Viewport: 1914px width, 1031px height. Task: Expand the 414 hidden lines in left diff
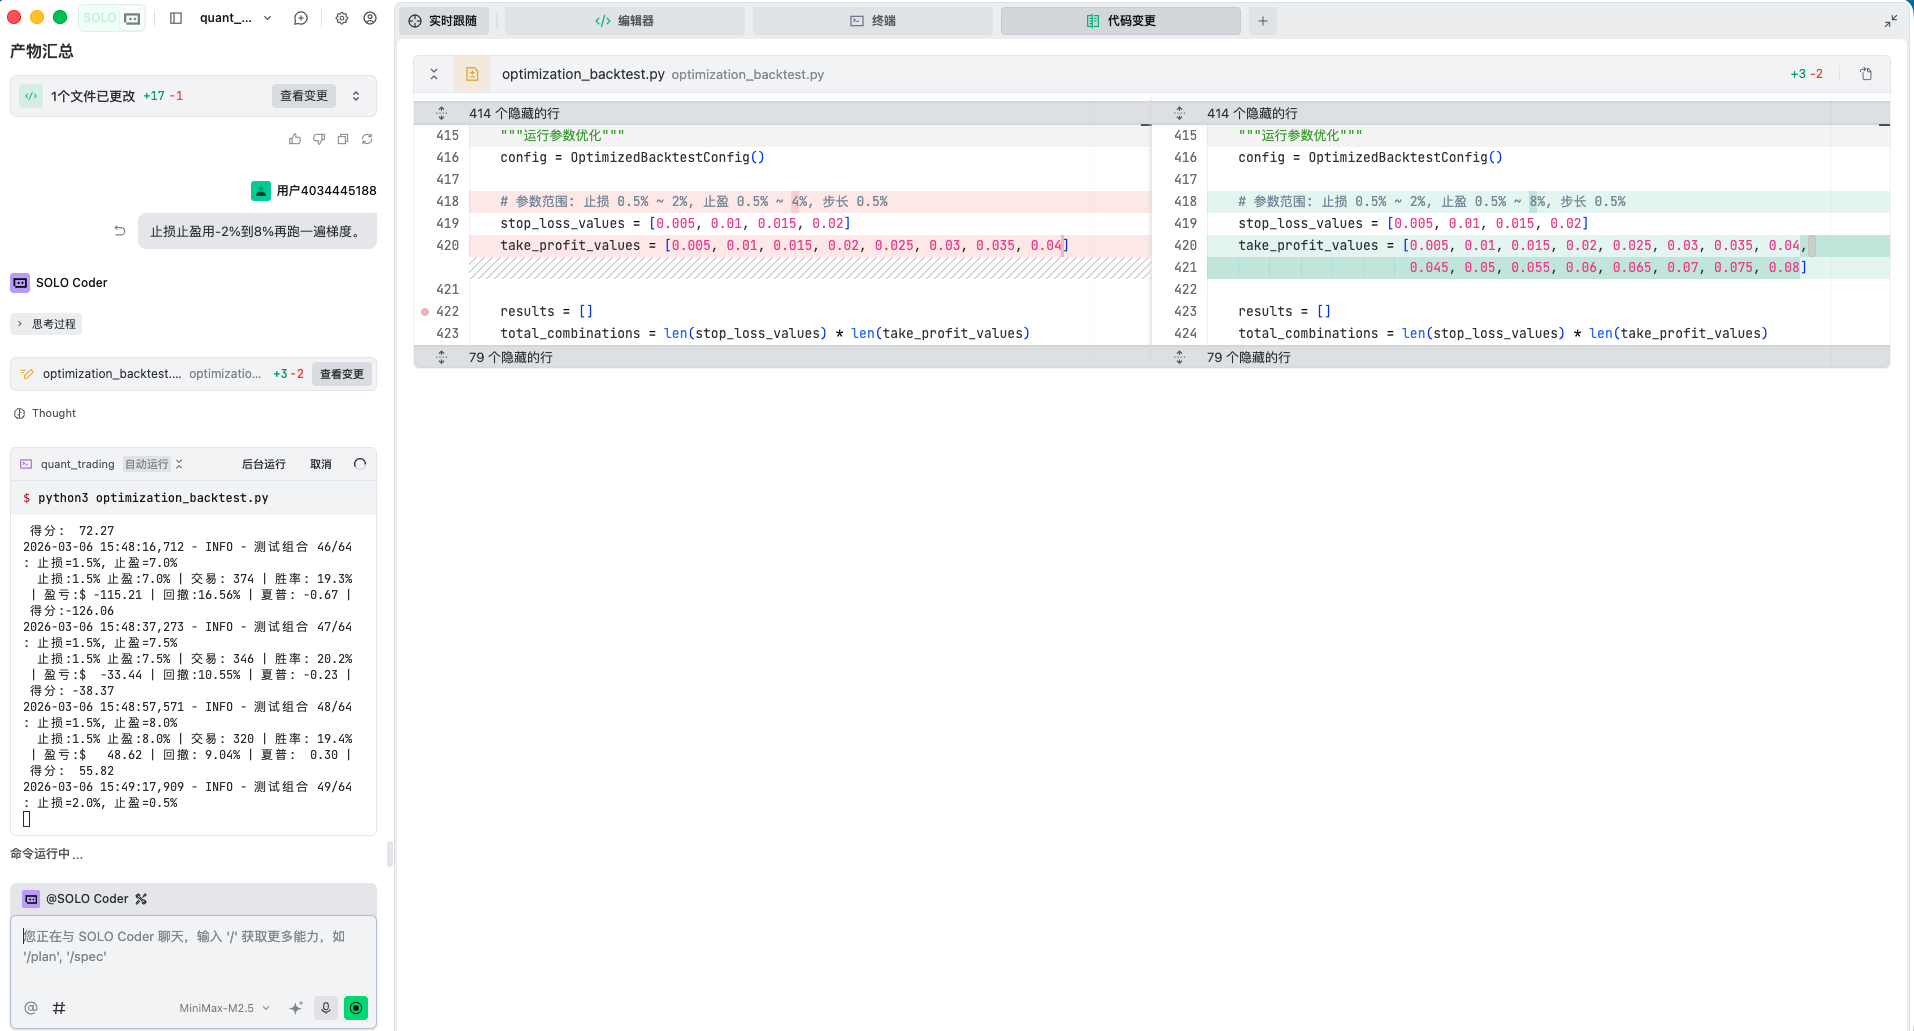click(441, 113)
